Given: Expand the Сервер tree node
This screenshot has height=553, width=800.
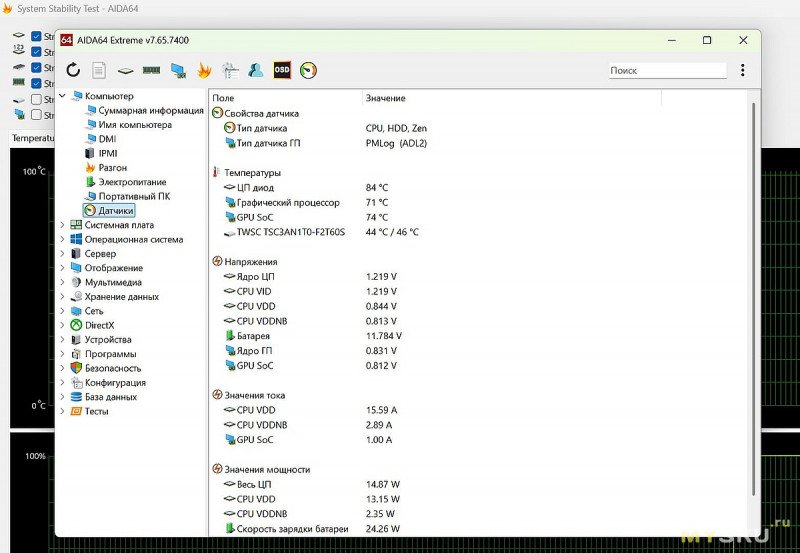Looking at the screenshot, I should [63, 253].
